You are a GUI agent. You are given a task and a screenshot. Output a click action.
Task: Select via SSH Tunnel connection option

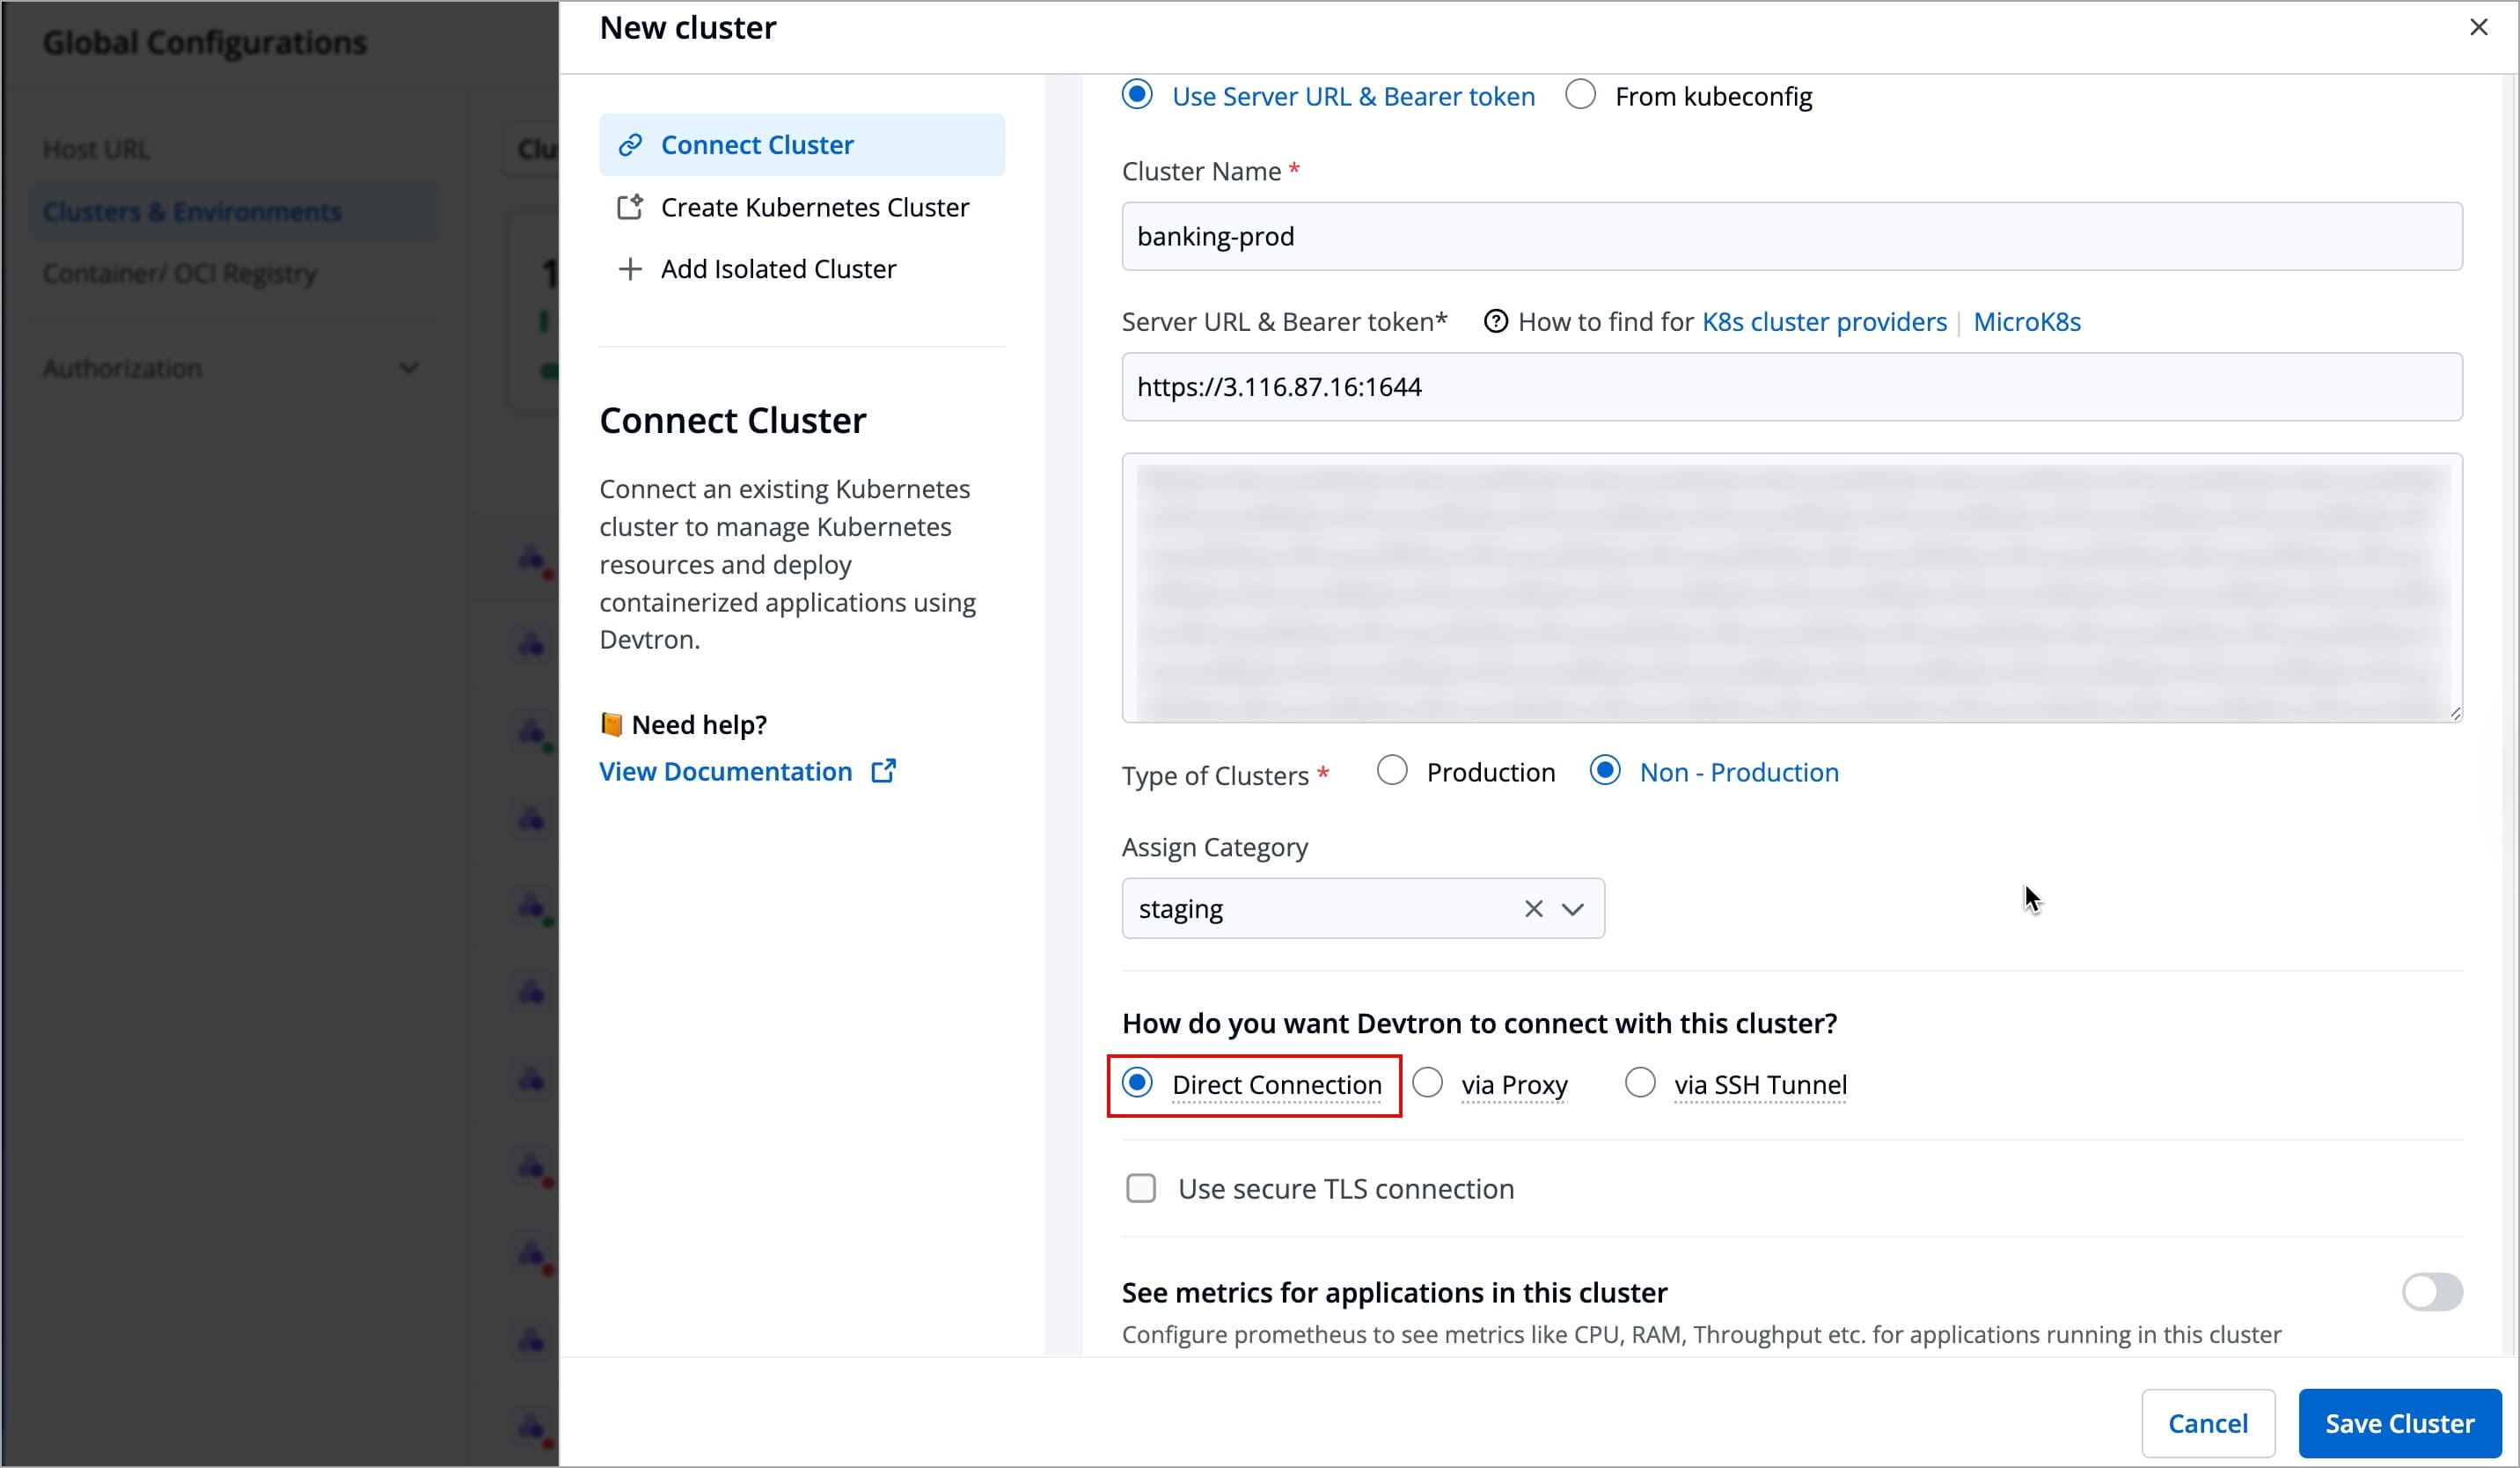click(x=1640, y=1083)
